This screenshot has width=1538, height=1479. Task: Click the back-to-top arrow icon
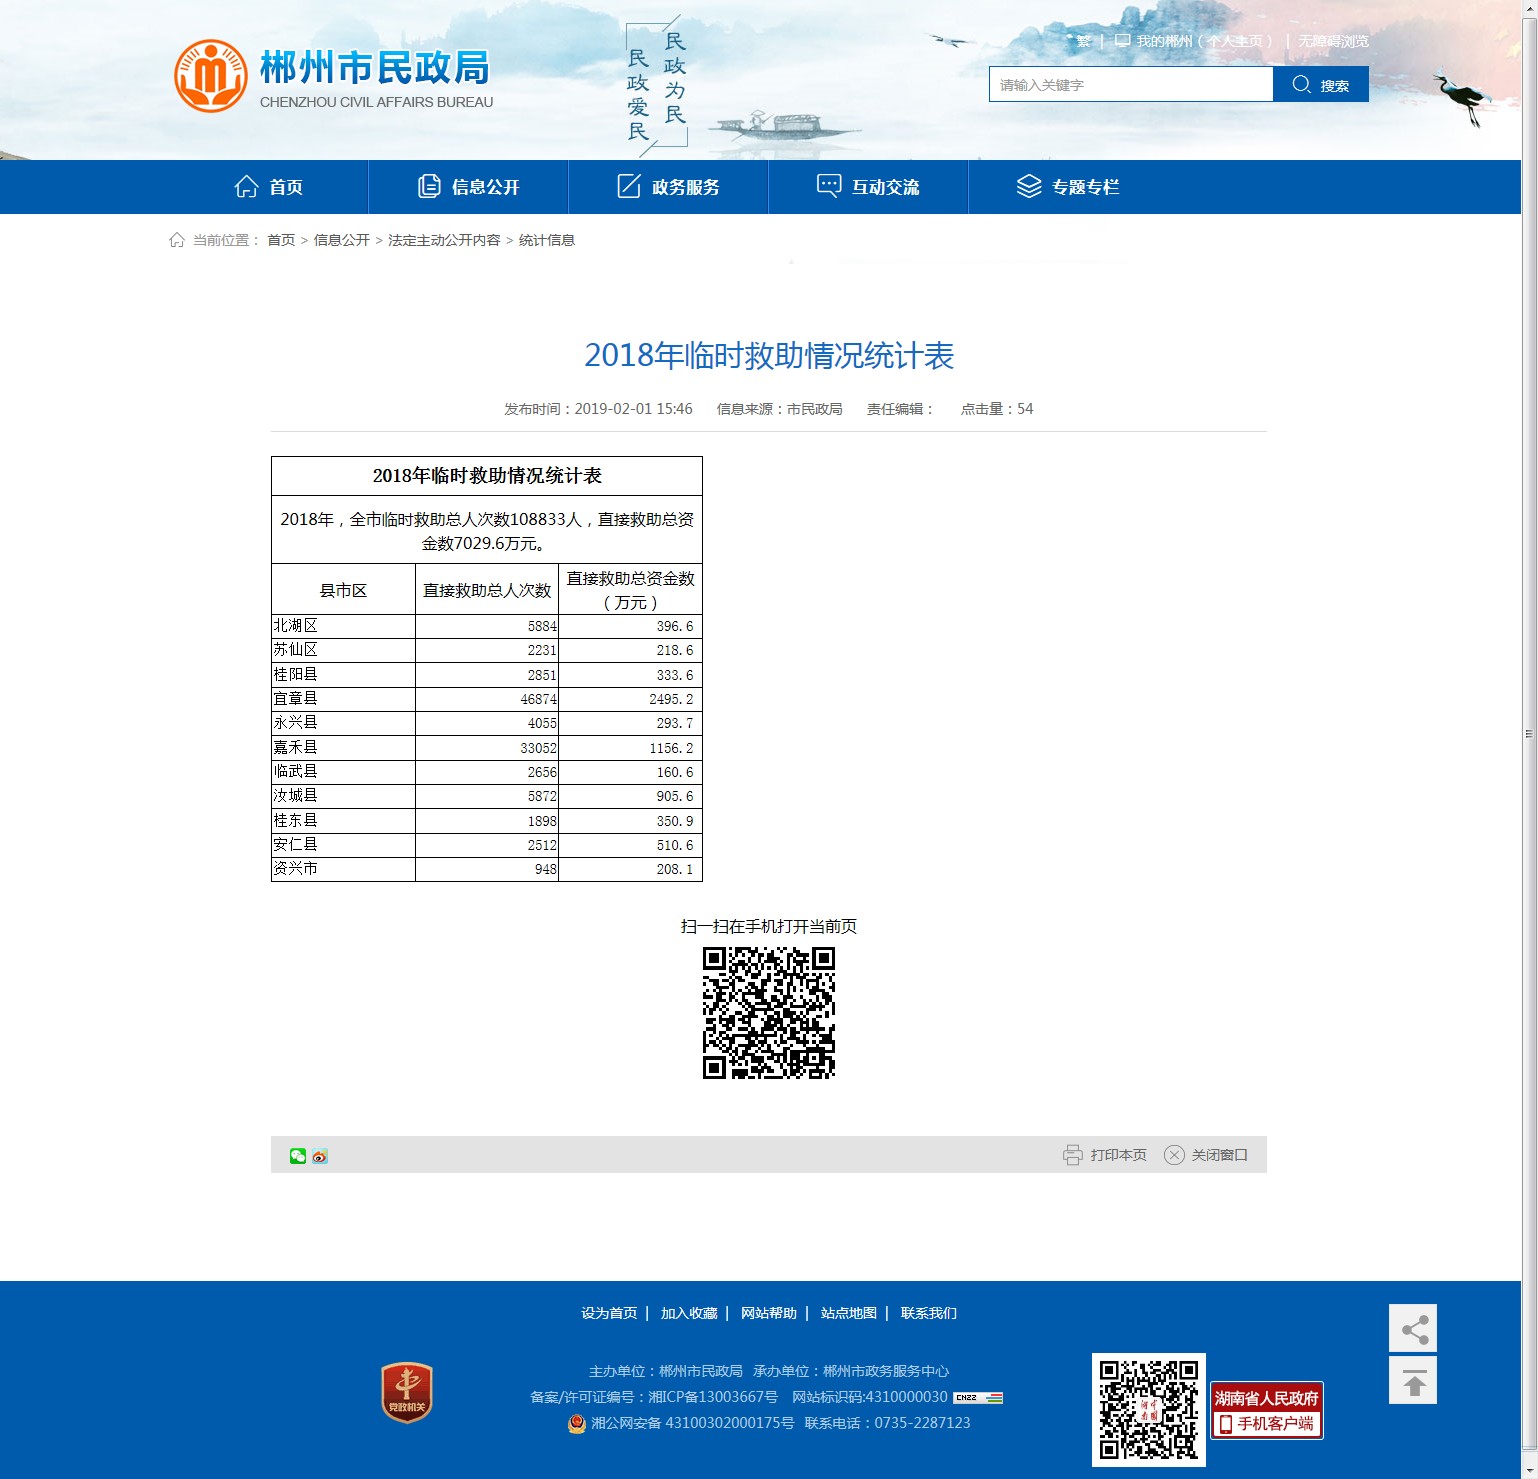[1413, 1381]
